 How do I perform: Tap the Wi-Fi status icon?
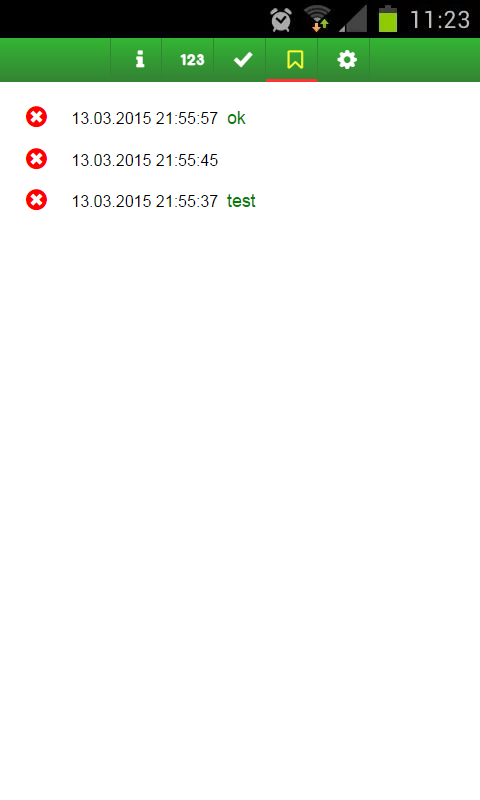click(x=317, y=19)
